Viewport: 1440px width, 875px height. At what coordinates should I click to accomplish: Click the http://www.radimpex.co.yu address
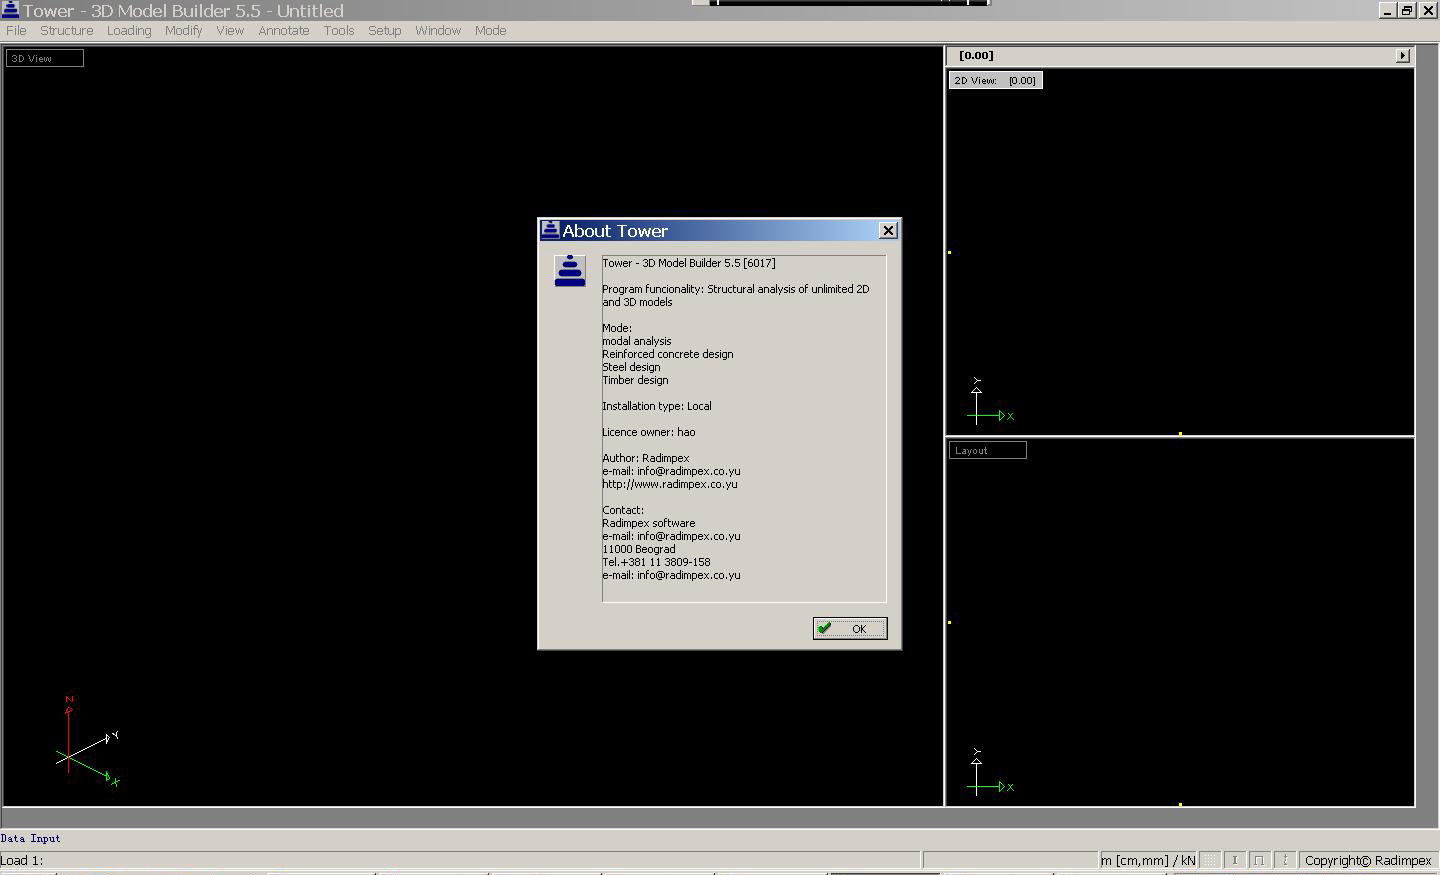670,484
